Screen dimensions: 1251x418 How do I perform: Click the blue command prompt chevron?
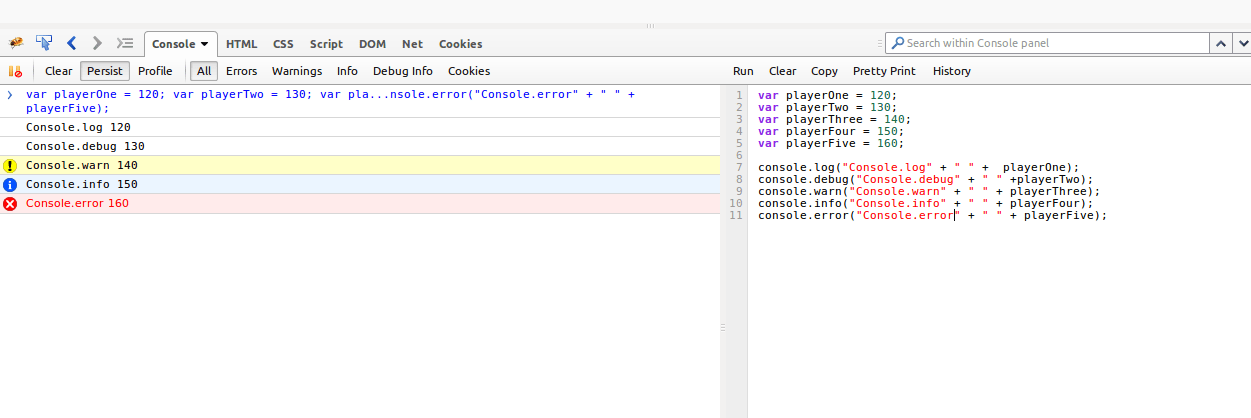9,95
